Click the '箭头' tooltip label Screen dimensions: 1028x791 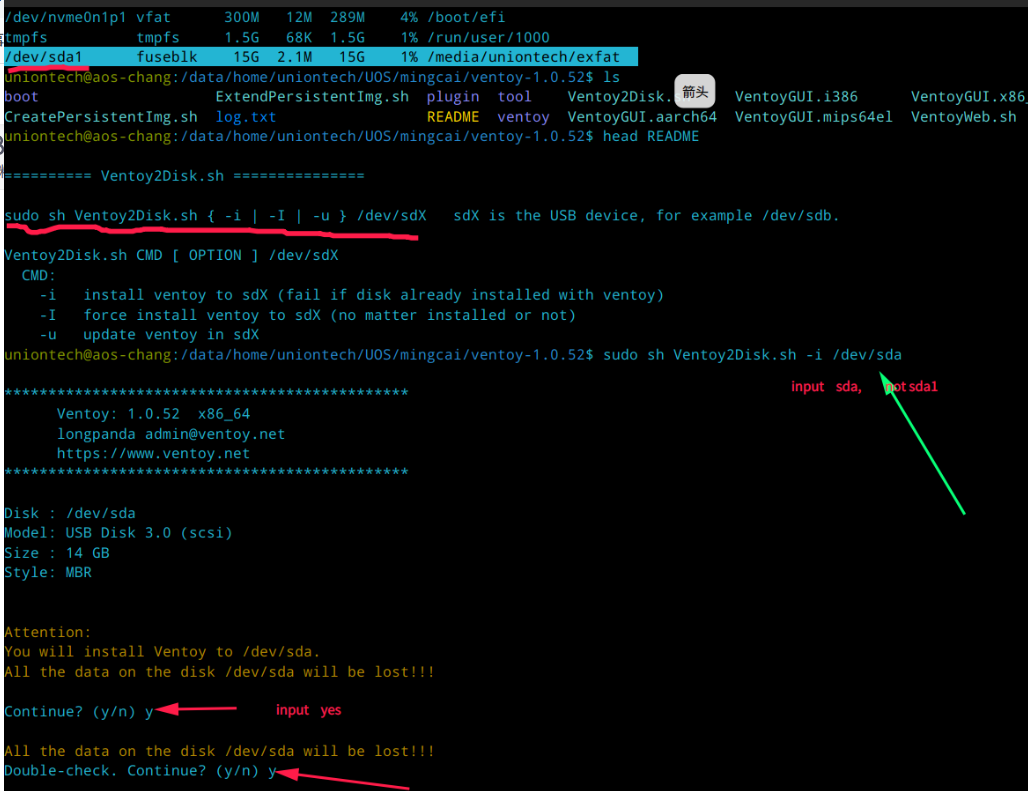click(x=695, y=92)
